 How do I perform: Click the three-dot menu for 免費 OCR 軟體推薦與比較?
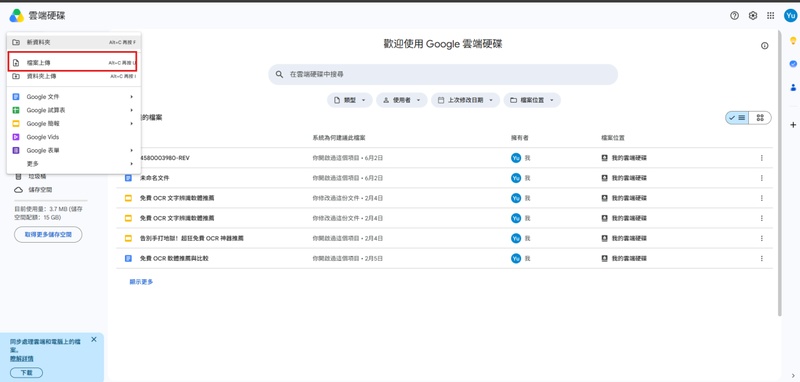click(762, 259)
